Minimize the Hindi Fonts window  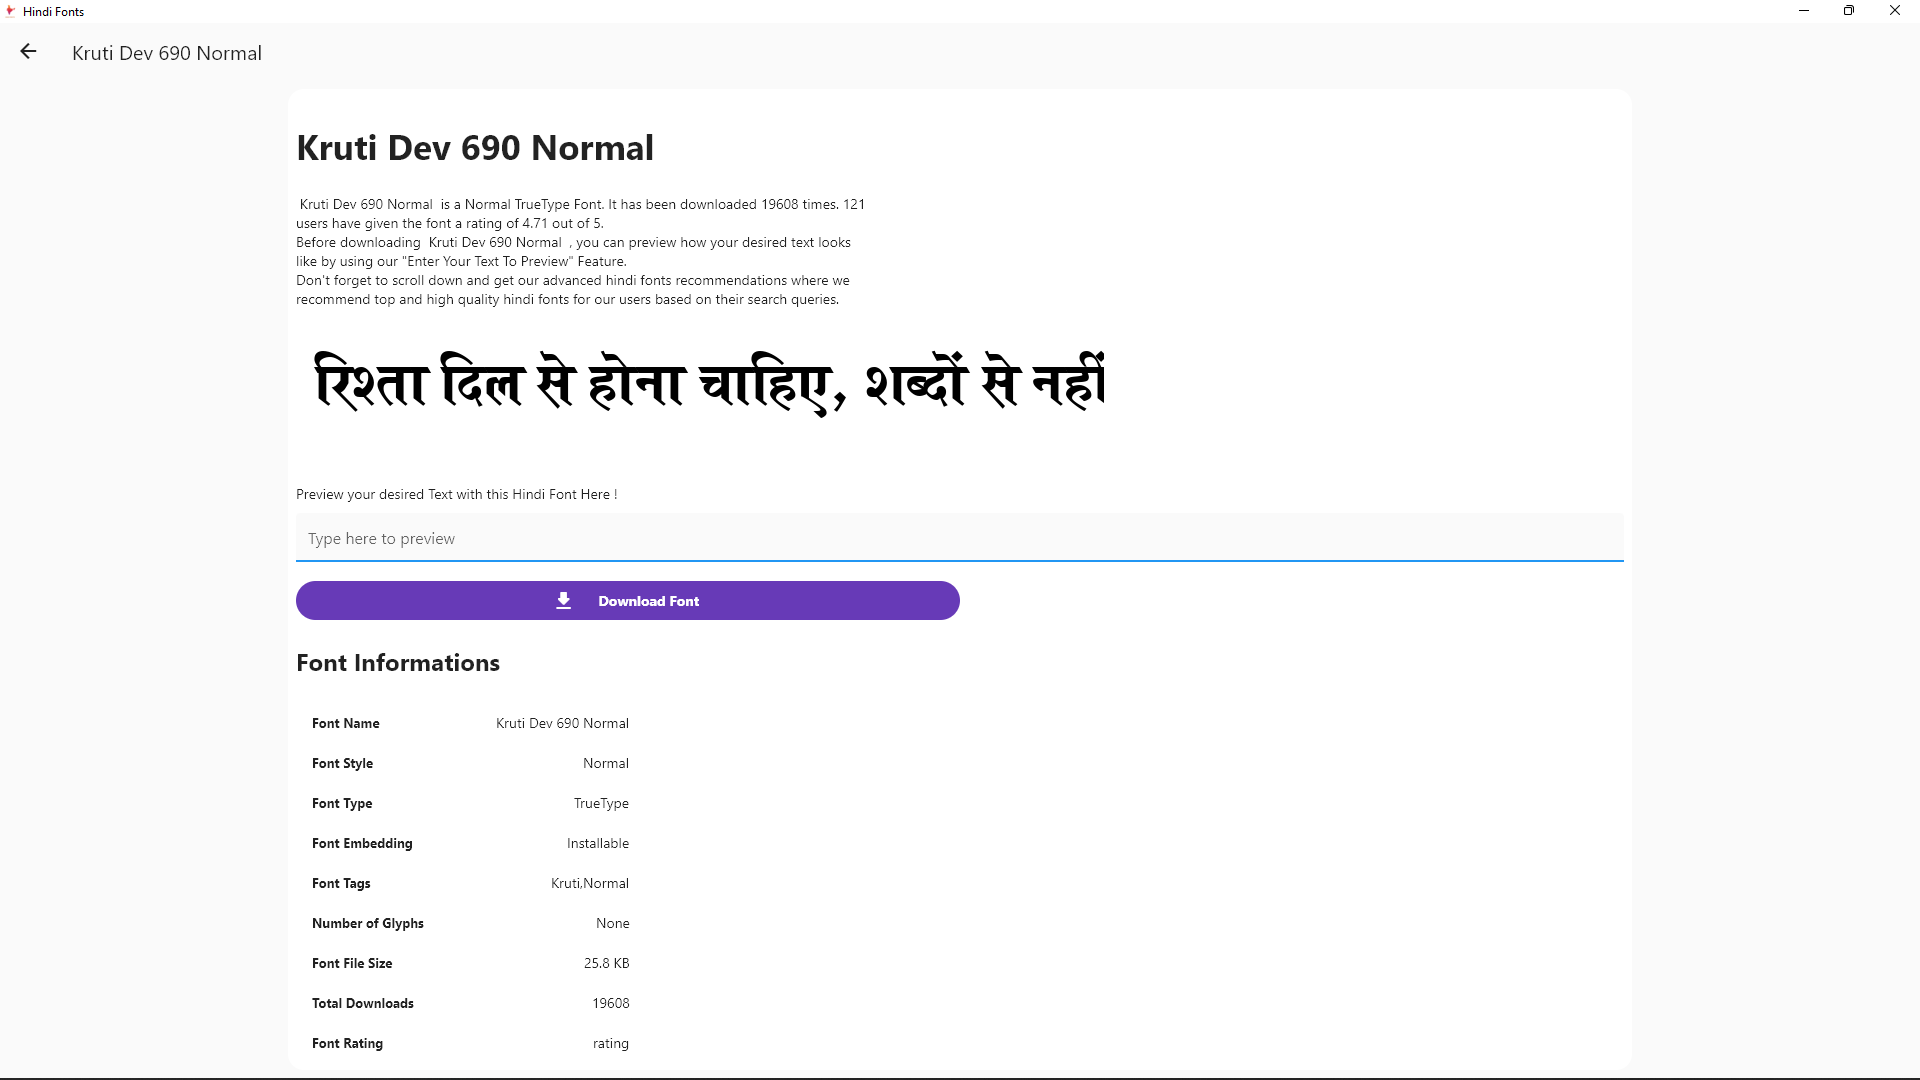point(1804,11)
